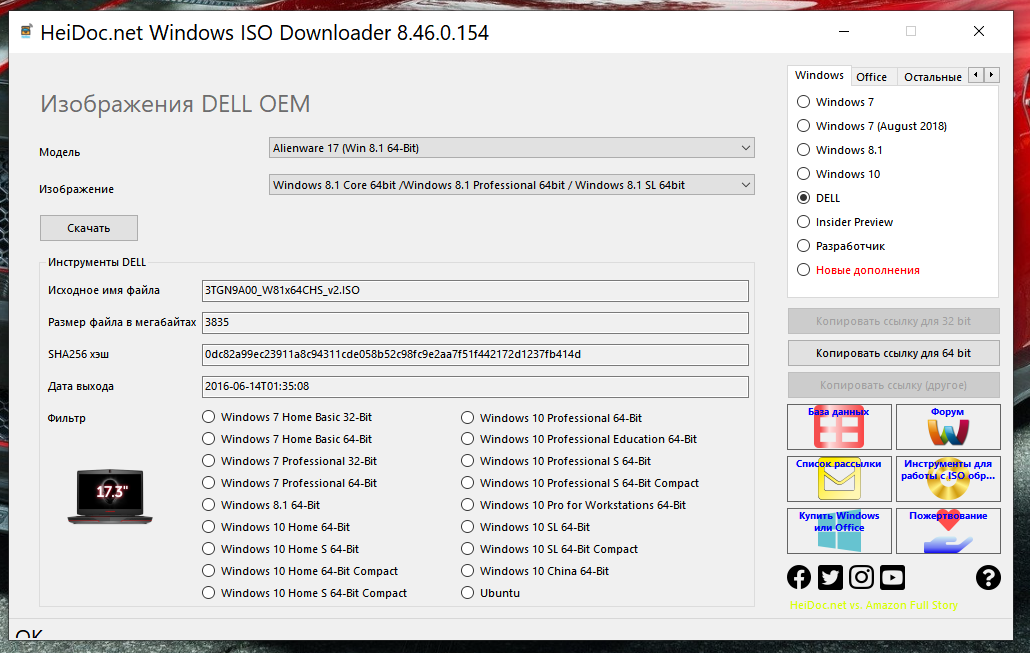
Task: Open the Купить Windows или Office tile
Action: coord(839,531)
